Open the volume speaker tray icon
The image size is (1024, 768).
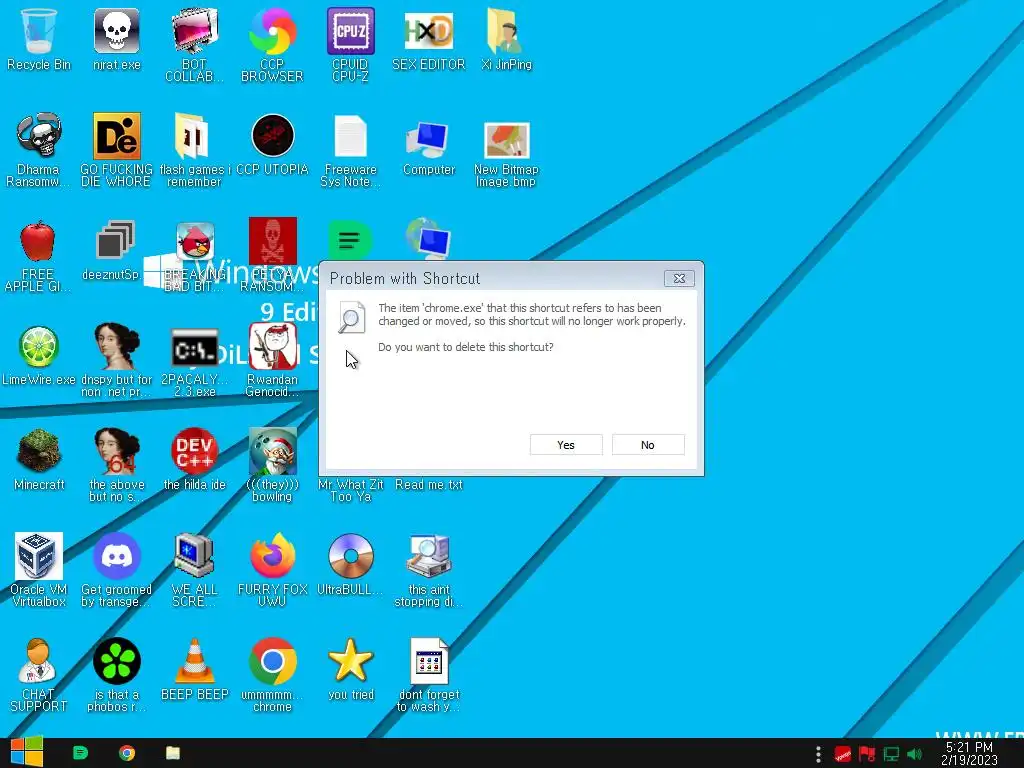(x=914, y=754)
